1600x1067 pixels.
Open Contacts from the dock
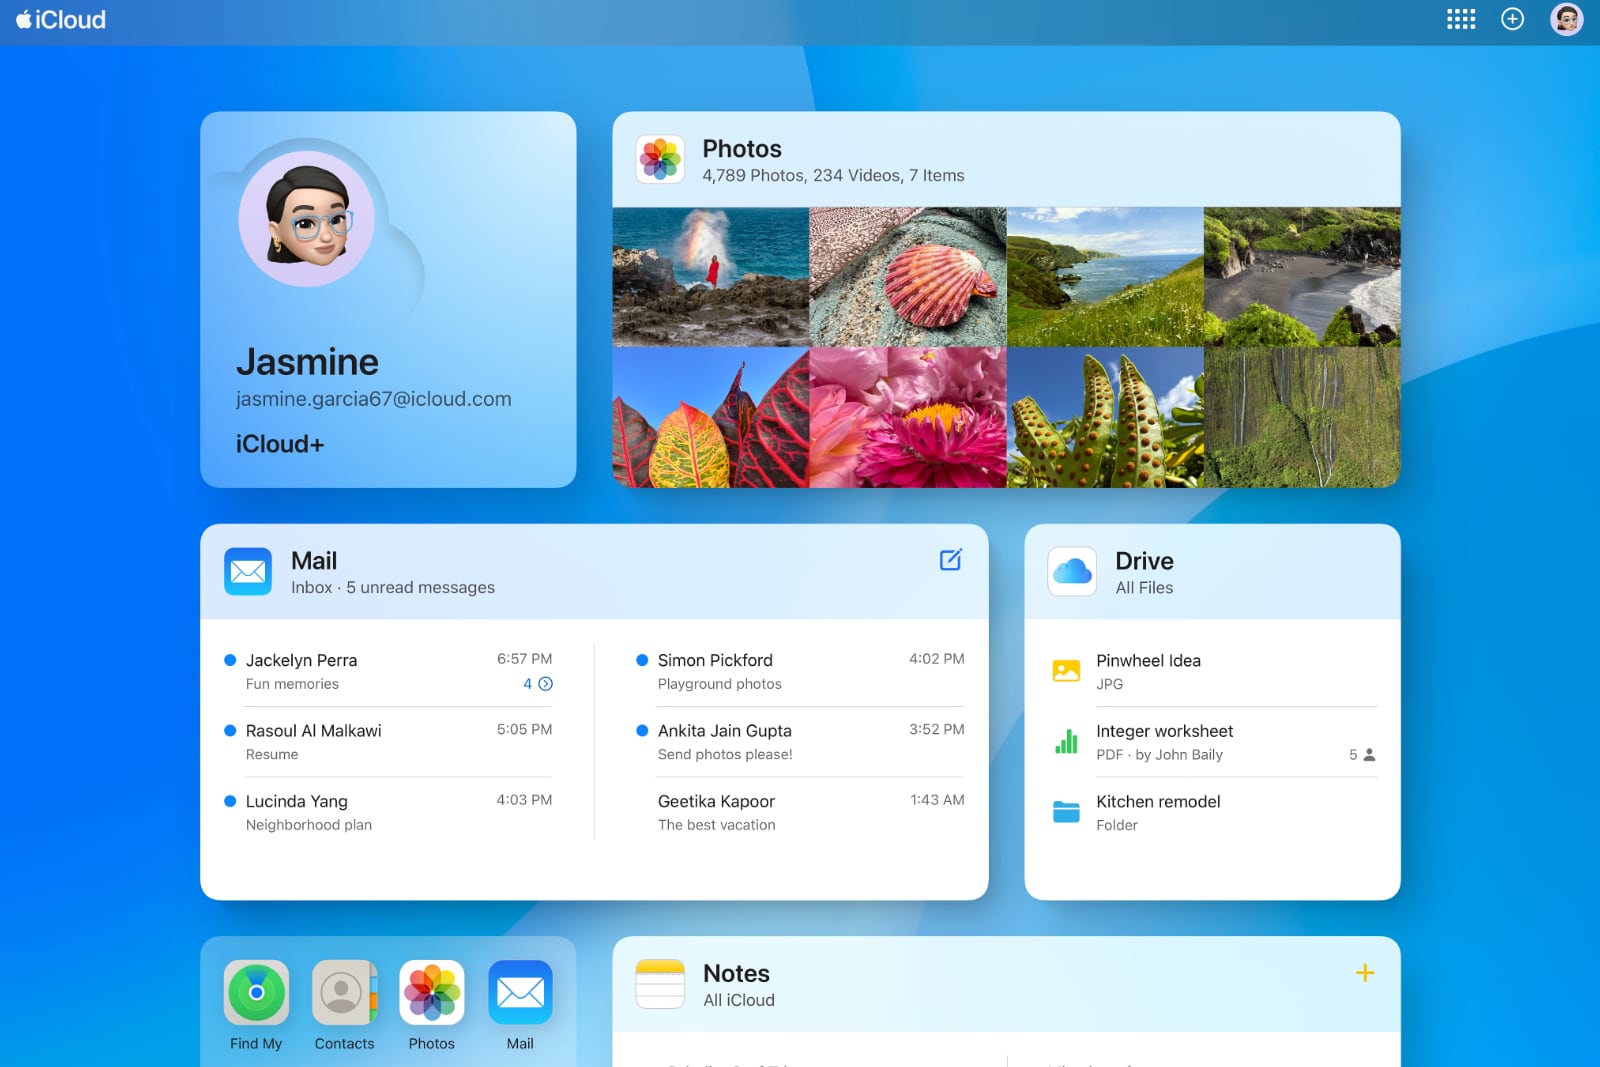pyautogui.click(x=344, y=992)
